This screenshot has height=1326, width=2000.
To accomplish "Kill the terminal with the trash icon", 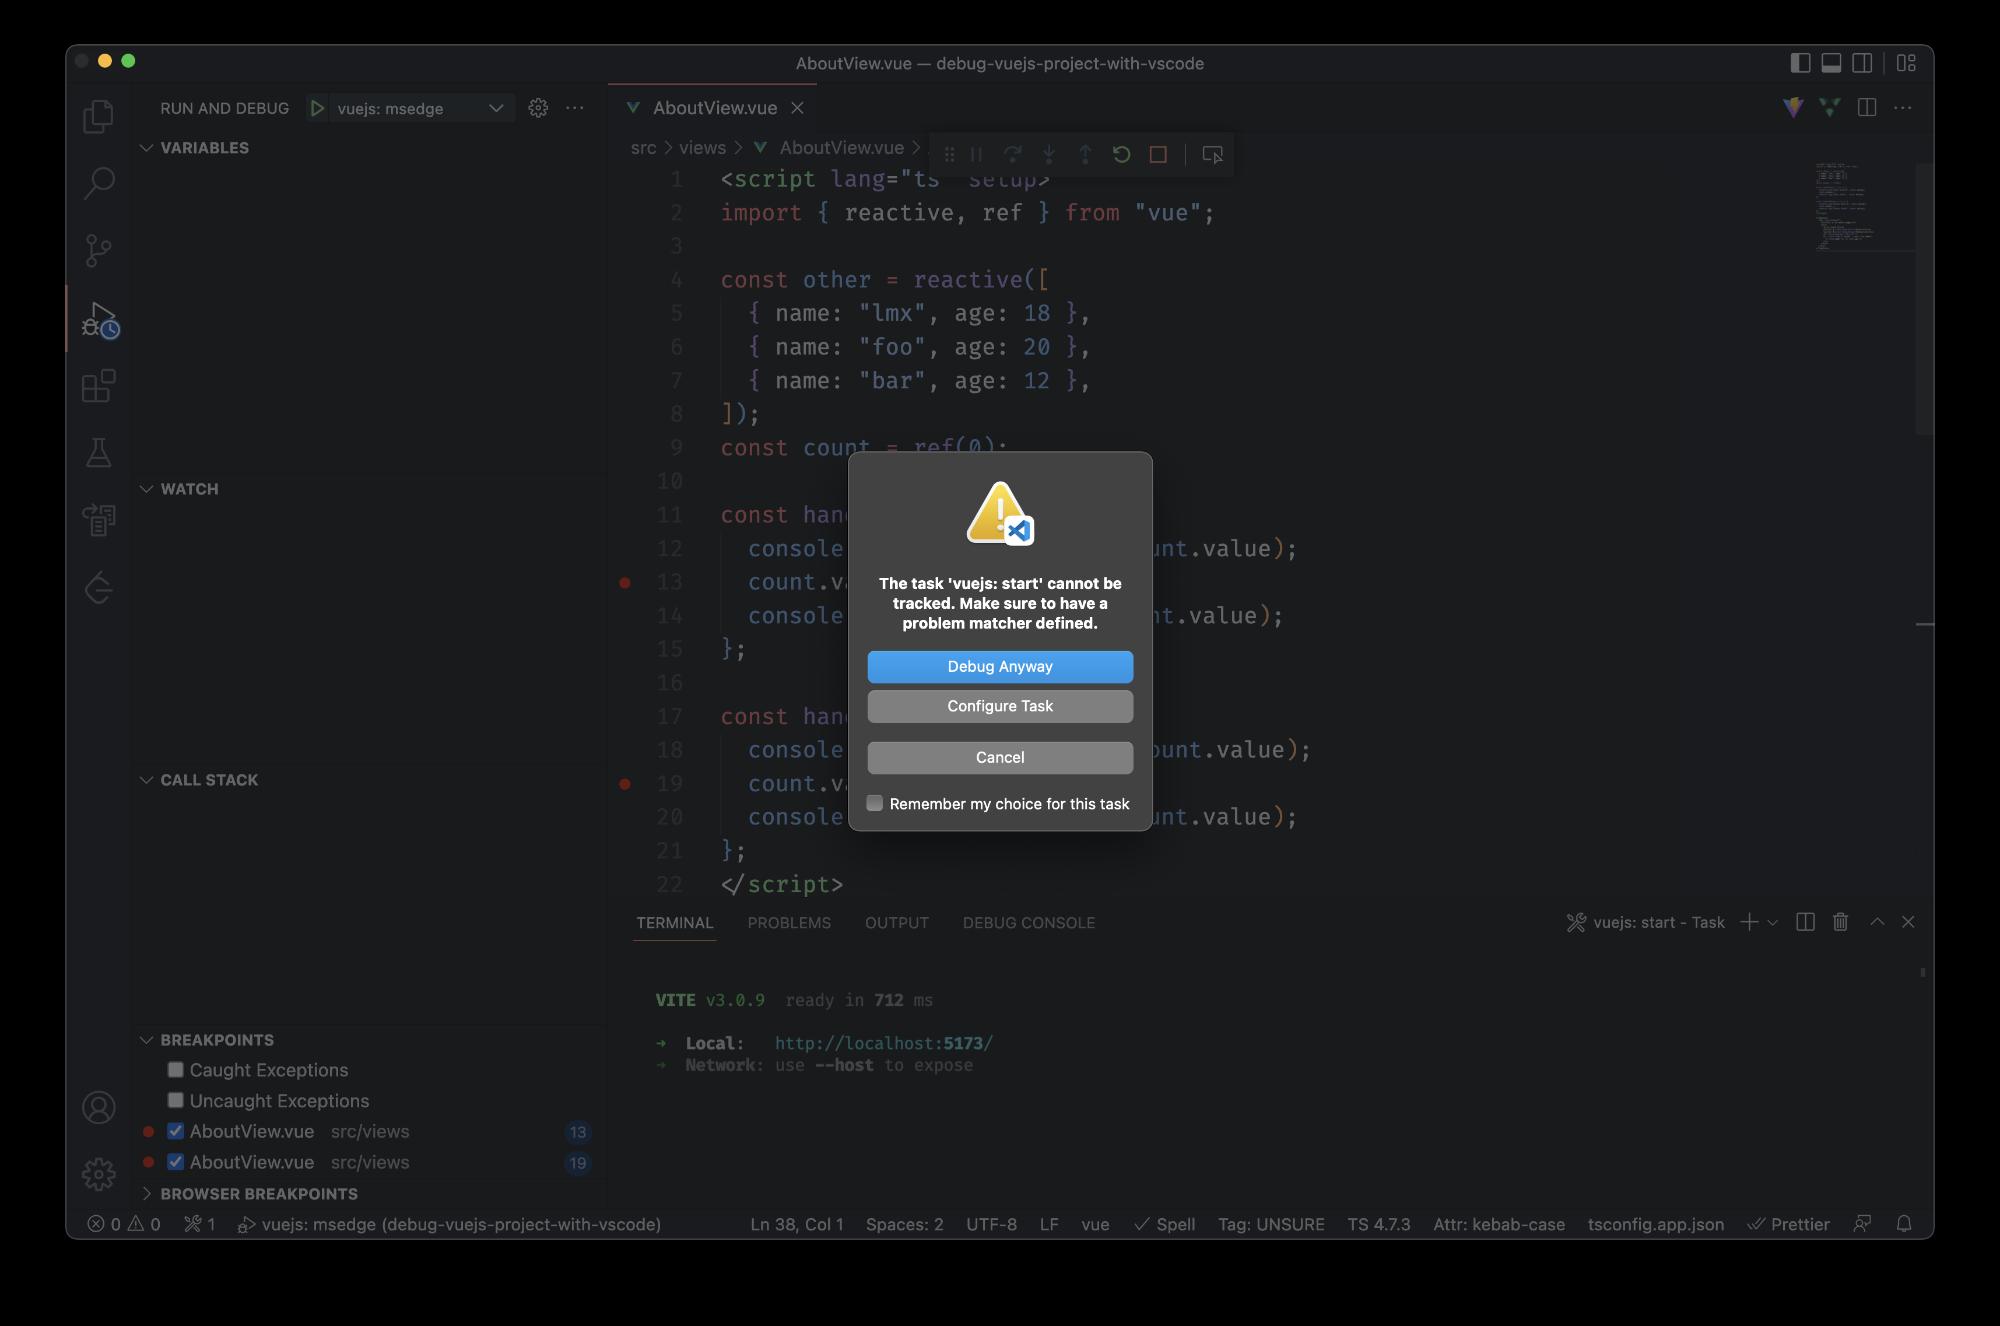I will click(1840, 922).
